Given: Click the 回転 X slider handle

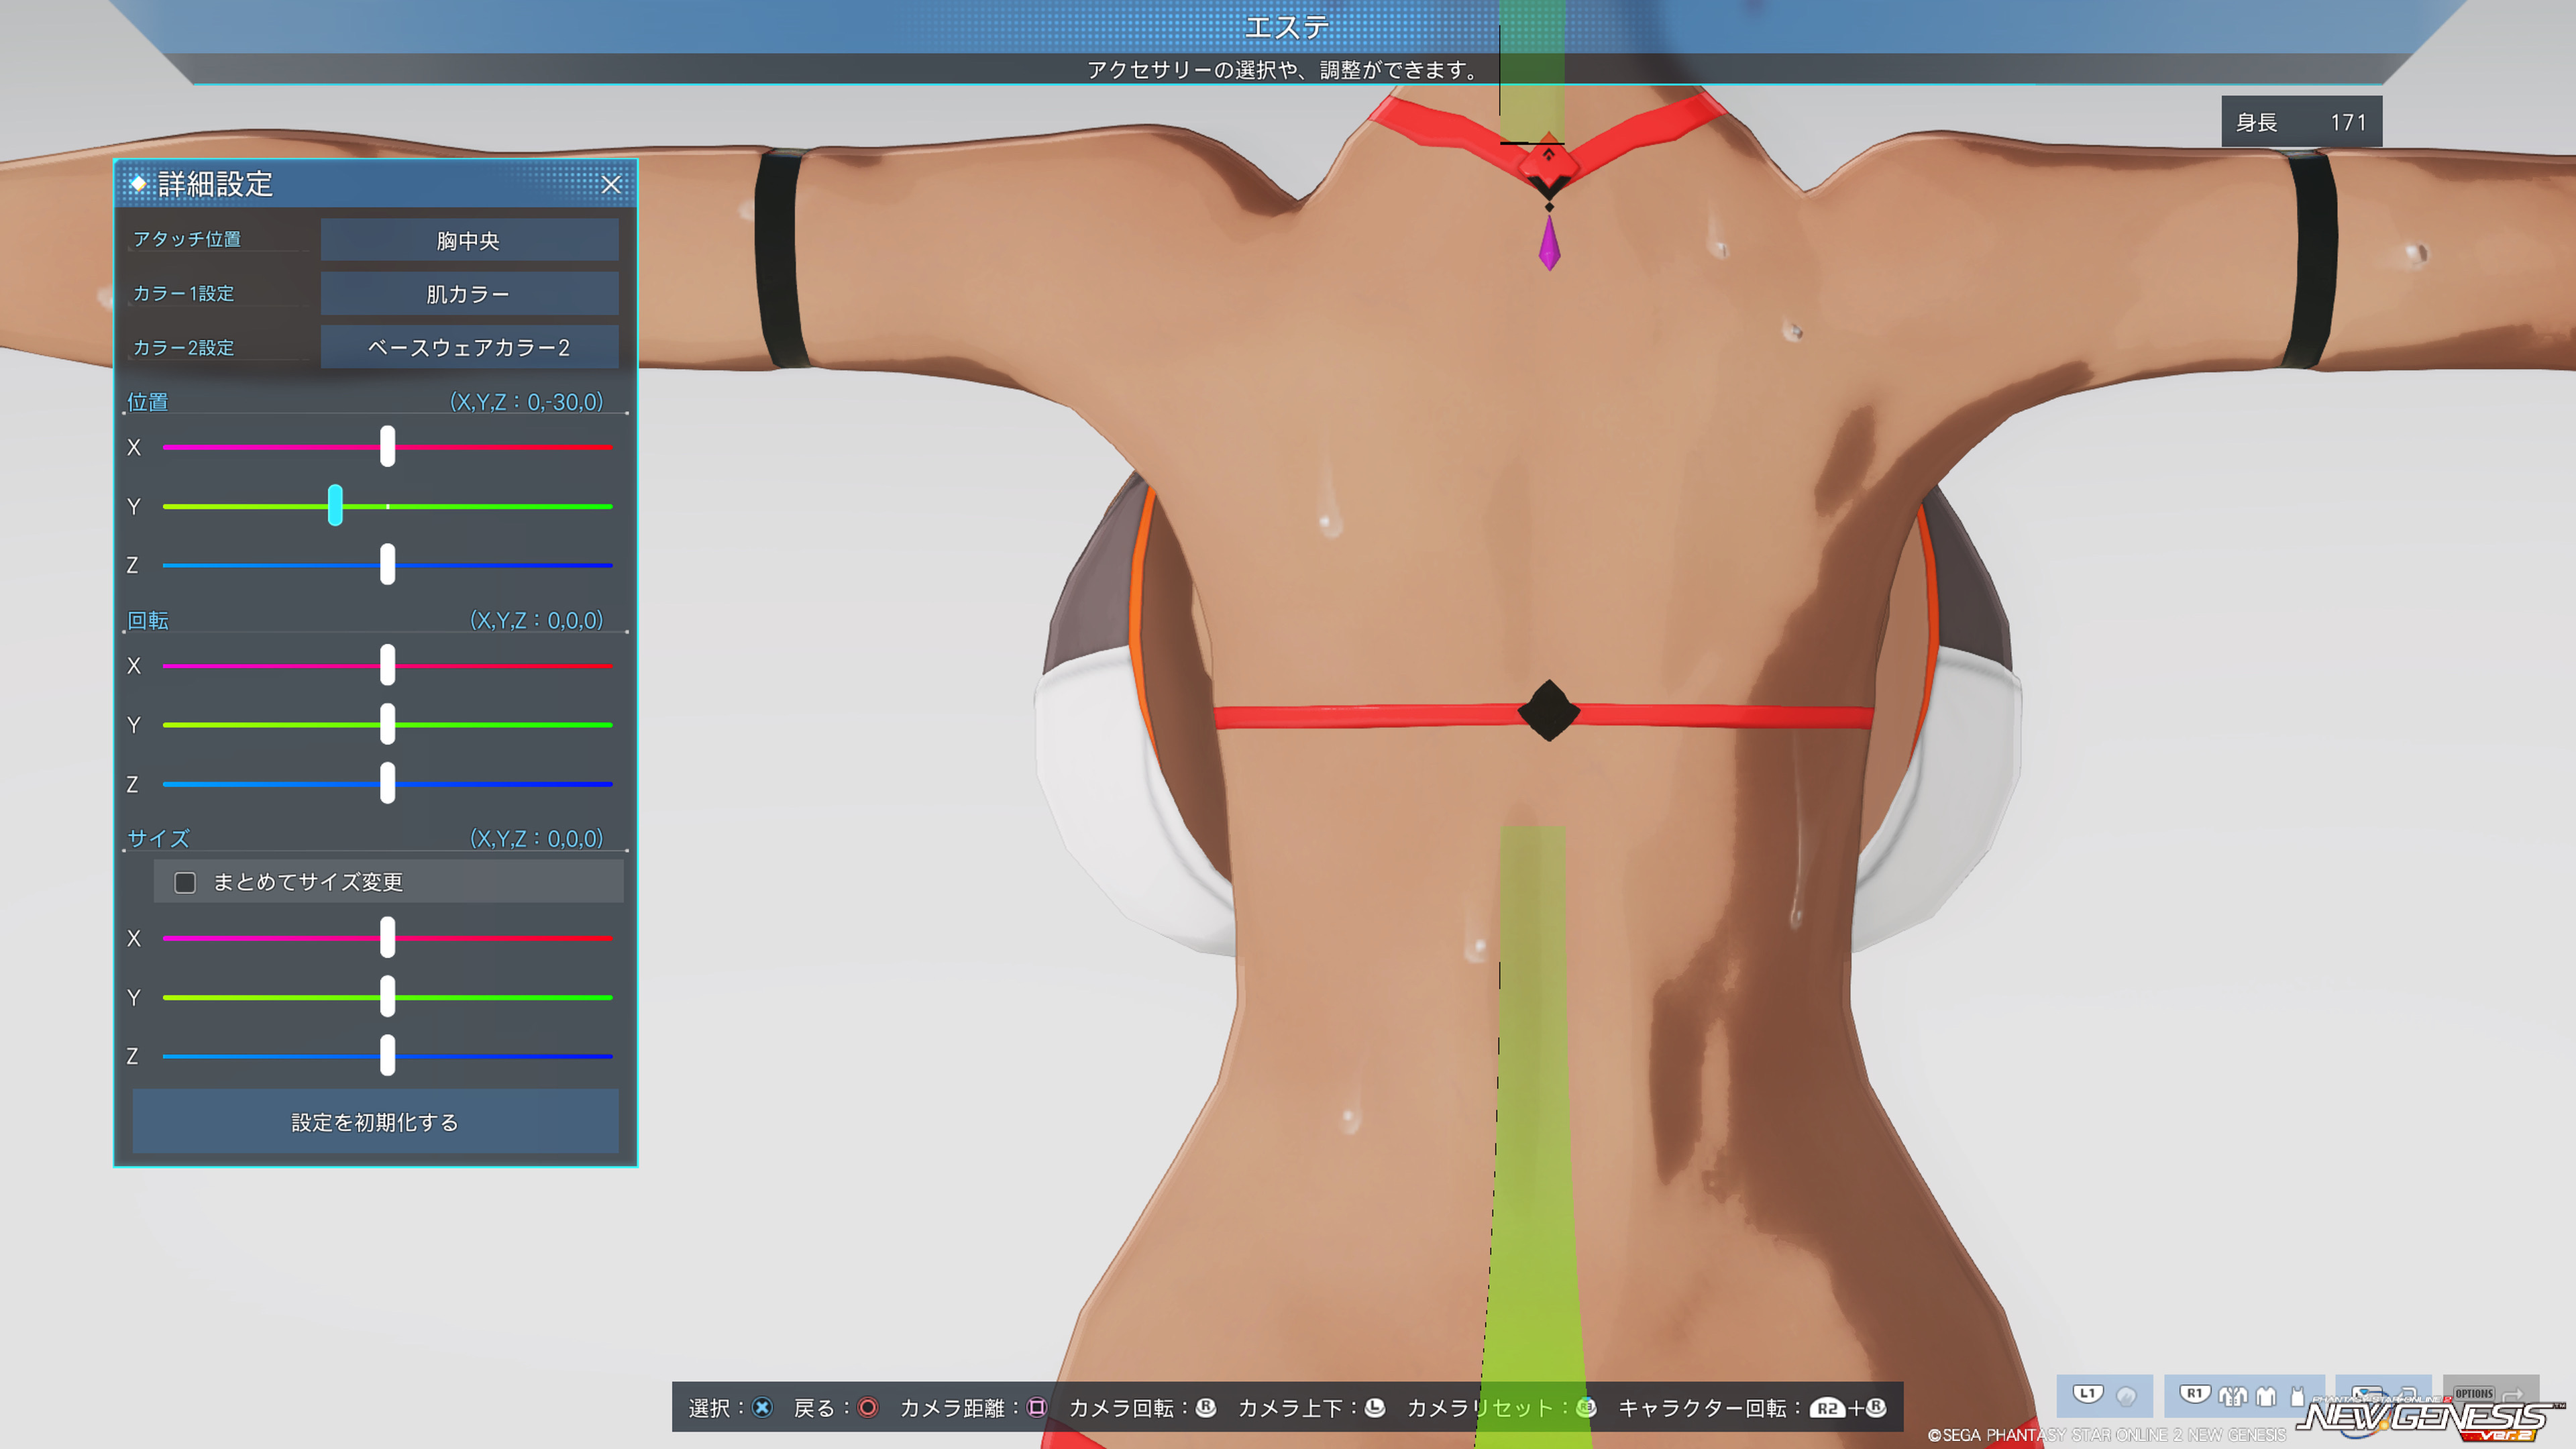Looking at the screenshot, I should click(x=387, y=665).
